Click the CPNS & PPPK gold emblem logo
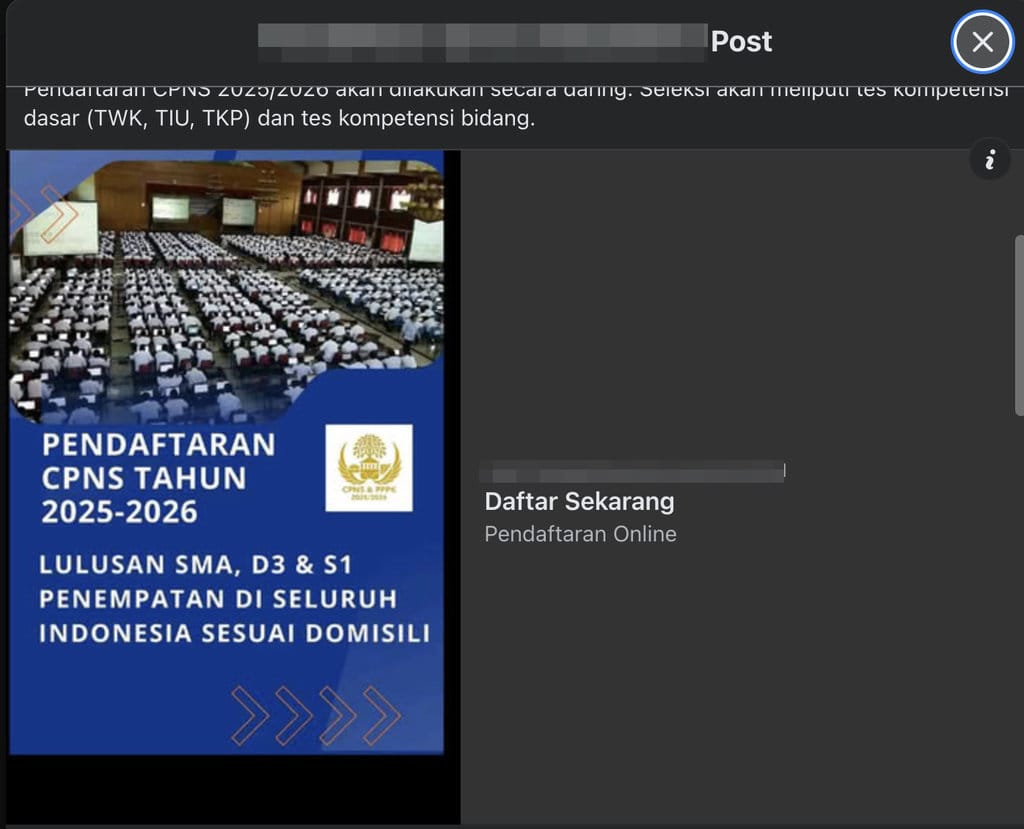 pos(369,467)
